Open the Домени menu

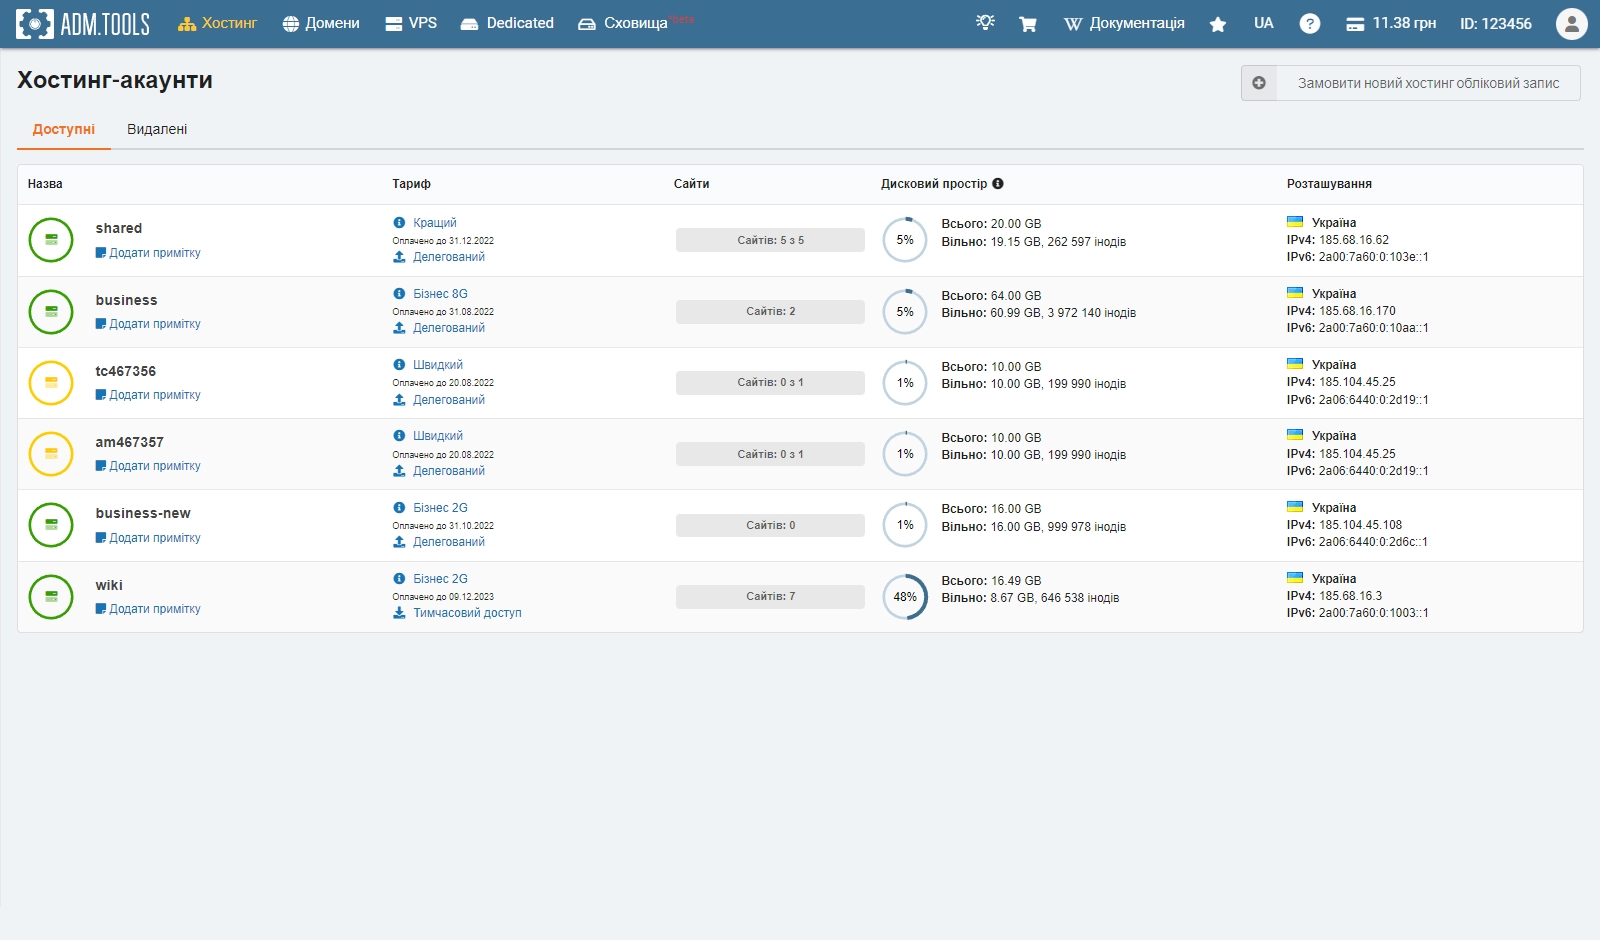click(x=321, y=23)
